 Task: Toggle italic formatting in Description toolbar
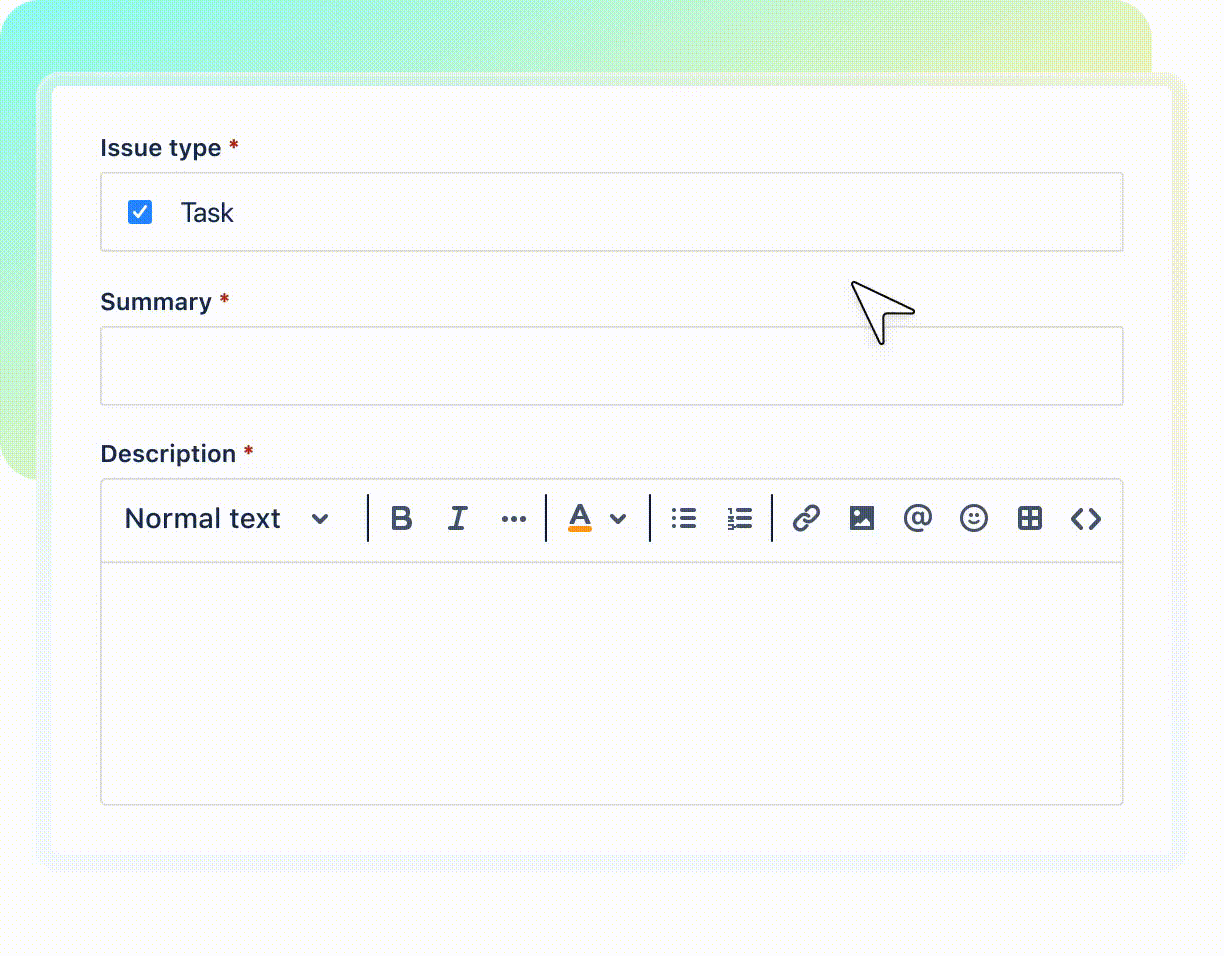[x=457, y=518]
